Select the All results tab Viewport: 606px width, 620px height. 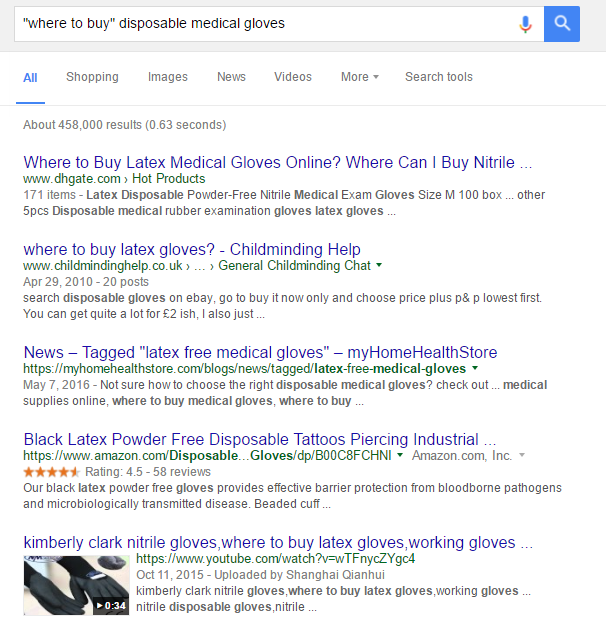(30, 78)
